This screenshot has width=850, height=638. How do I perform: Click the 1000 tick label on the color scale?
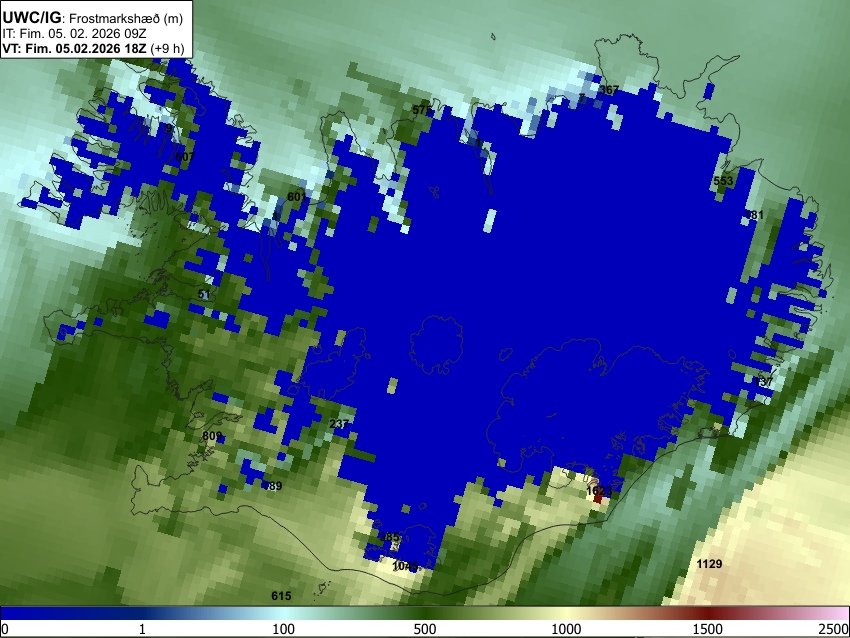point(566,629)
